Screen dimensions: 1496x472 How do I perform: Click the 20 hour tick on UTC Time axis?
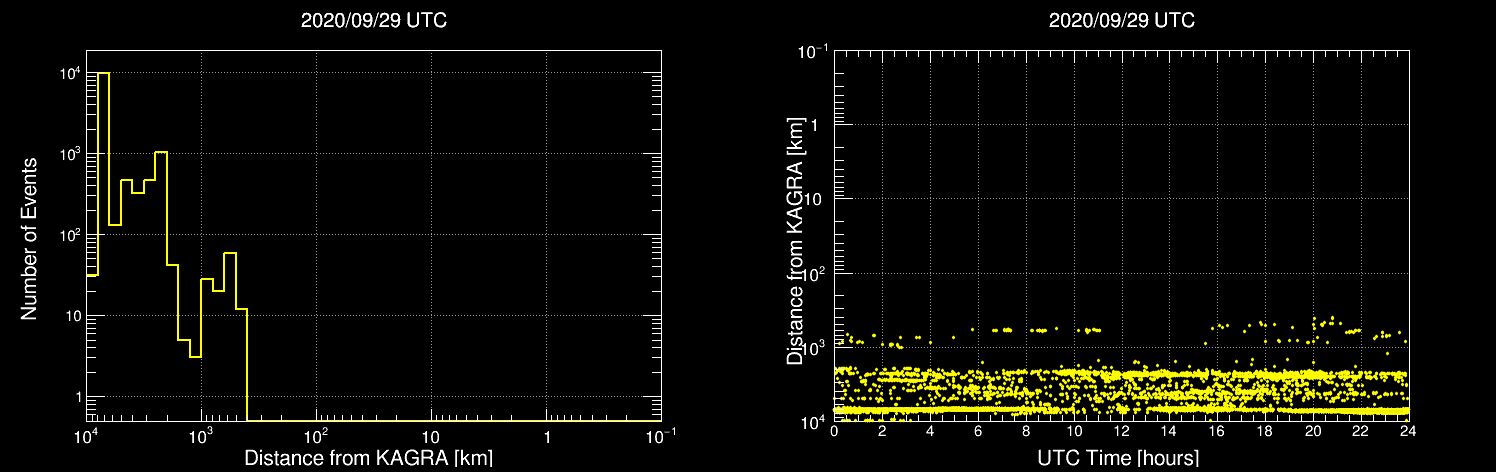[1313, 433]
